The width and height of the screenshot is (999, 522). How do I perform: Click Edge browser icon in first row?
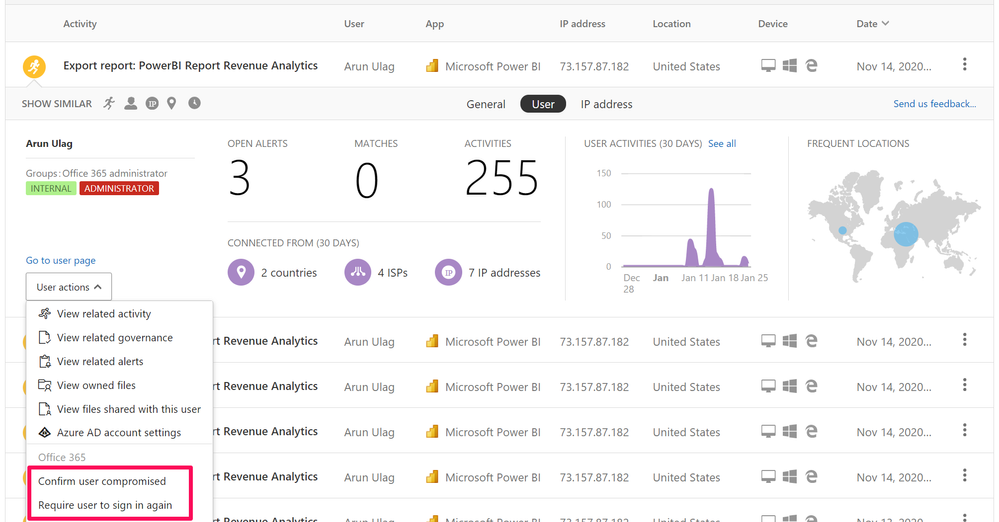pyautogui.click(x=811, y=66)
